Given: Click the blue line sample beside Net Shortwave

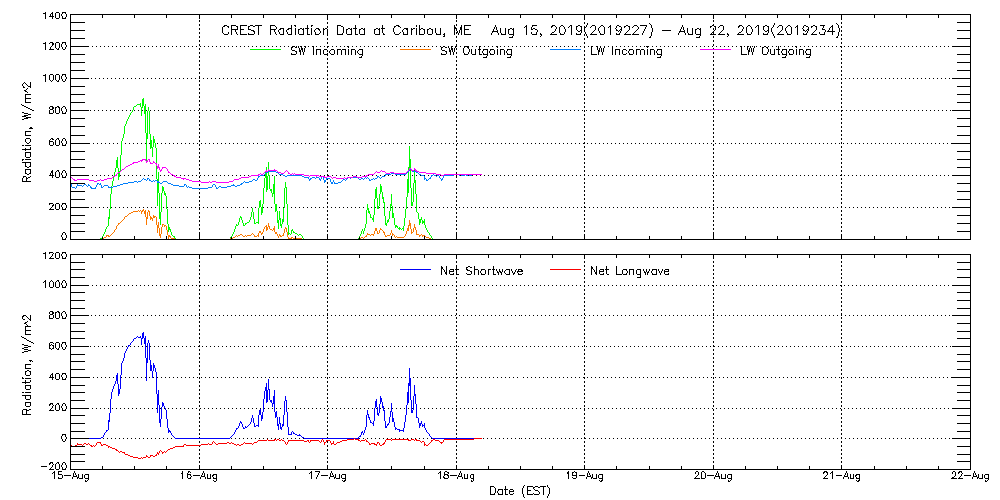Looking at the screenshot, I should (x=414, y=270).
